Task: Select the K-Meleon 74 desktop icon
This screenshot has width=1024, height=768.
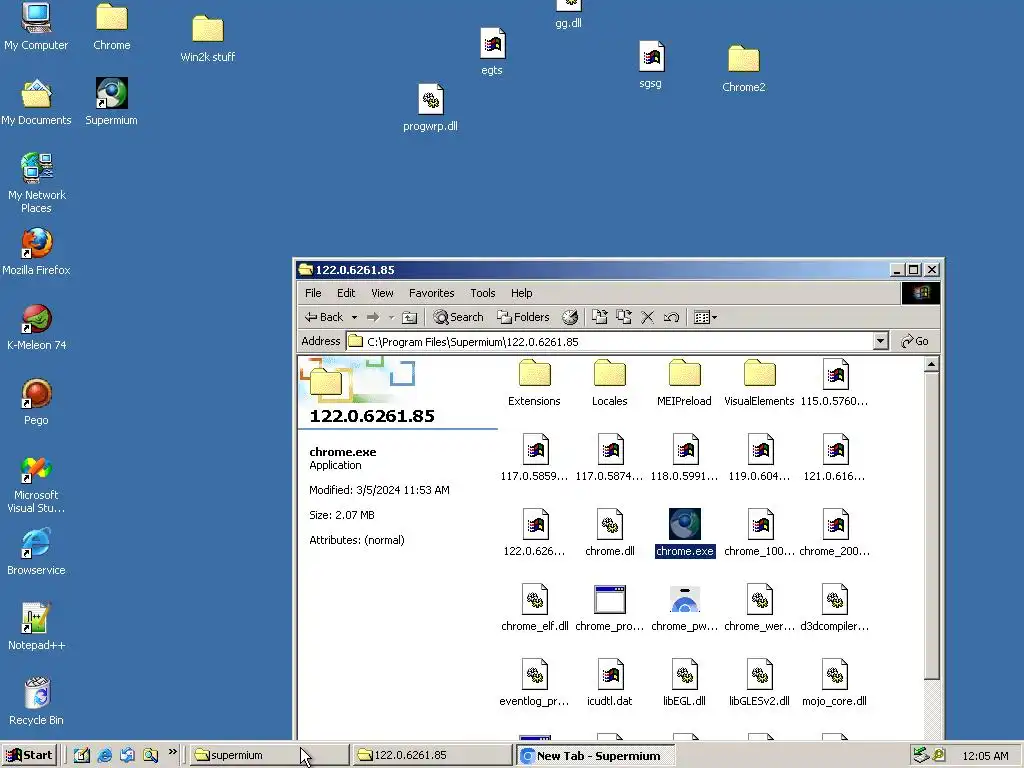Action: coord(36,327)
